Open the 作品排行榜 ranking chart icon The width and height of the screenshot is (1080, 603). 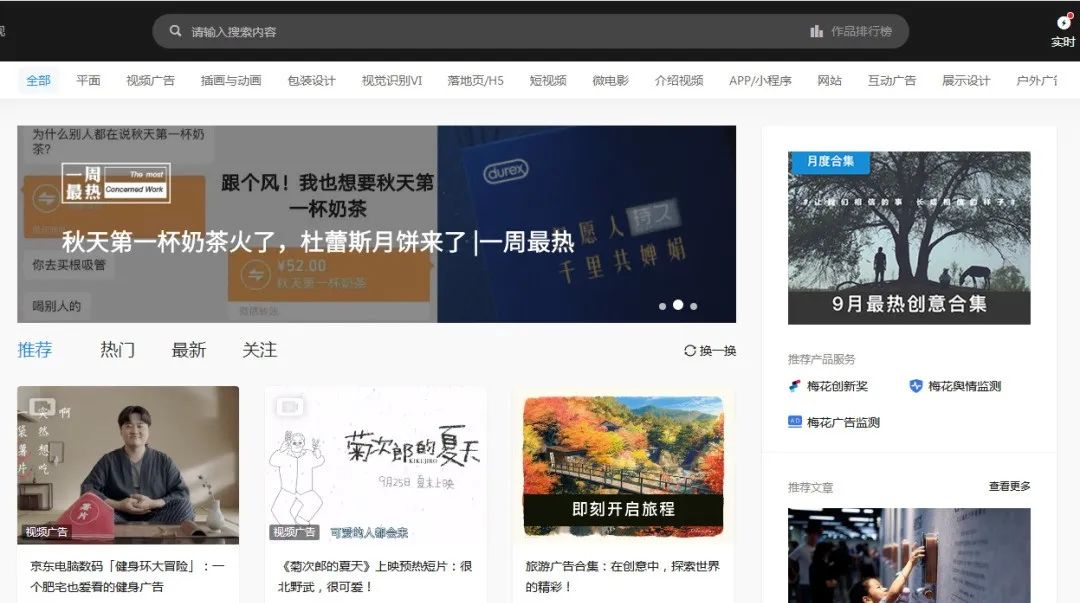click(x=816, y=31)
